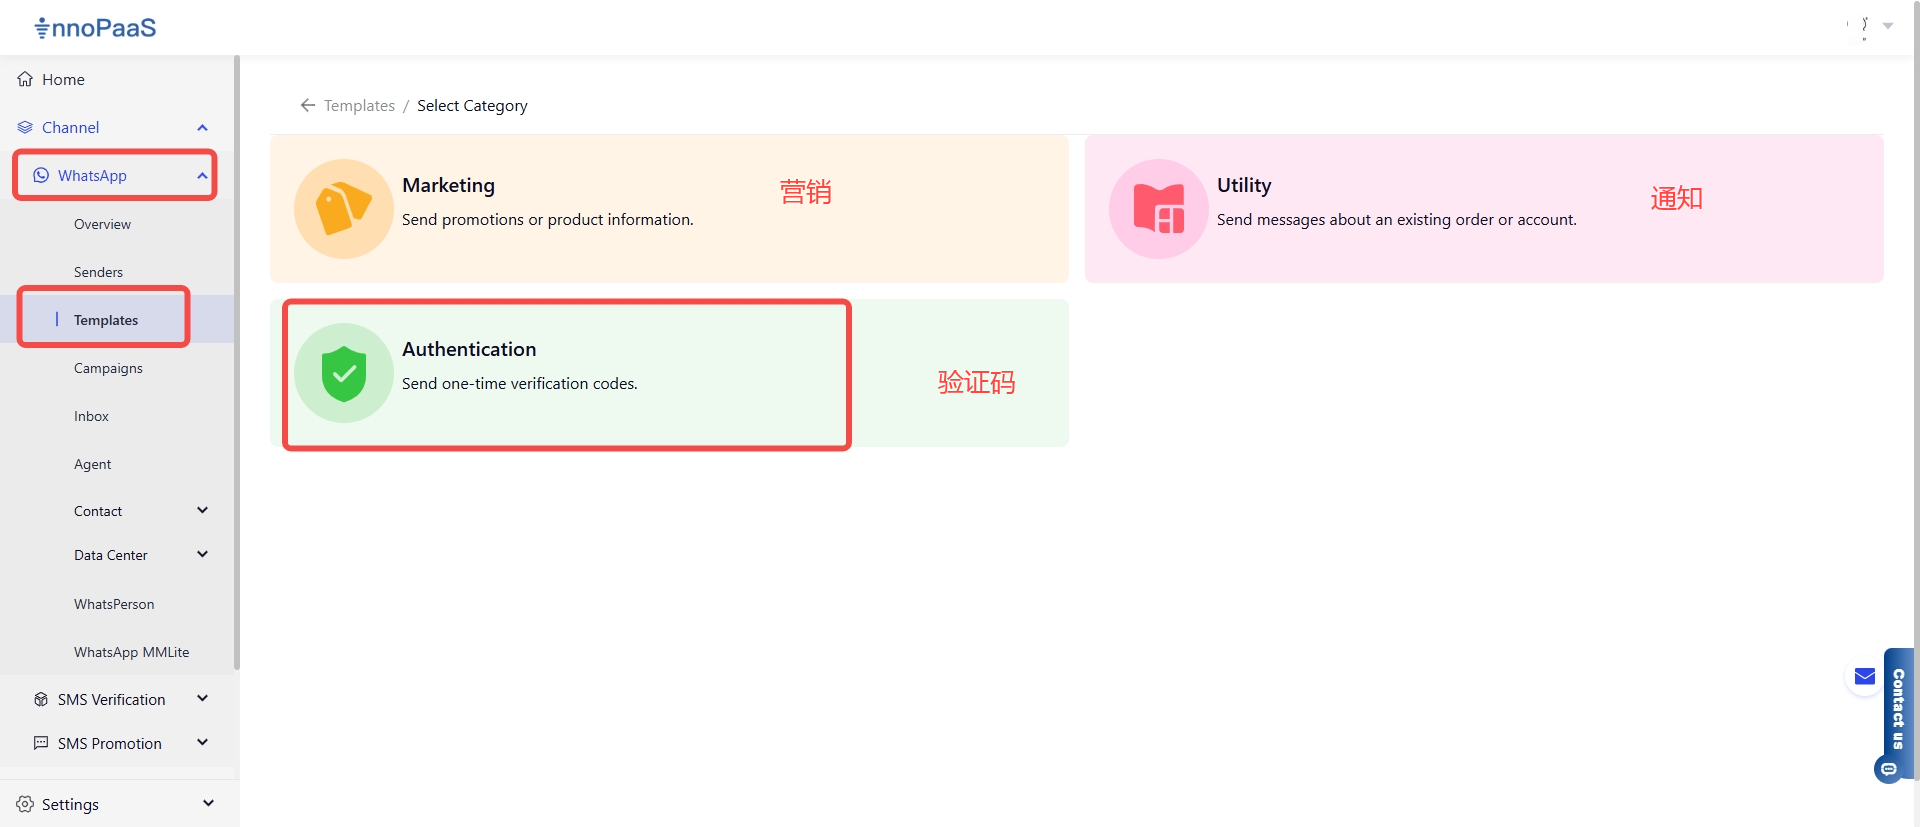Click the back arrow beside Templates breadcrumb
Screen dimensions: 1920x827
(307, 105)
